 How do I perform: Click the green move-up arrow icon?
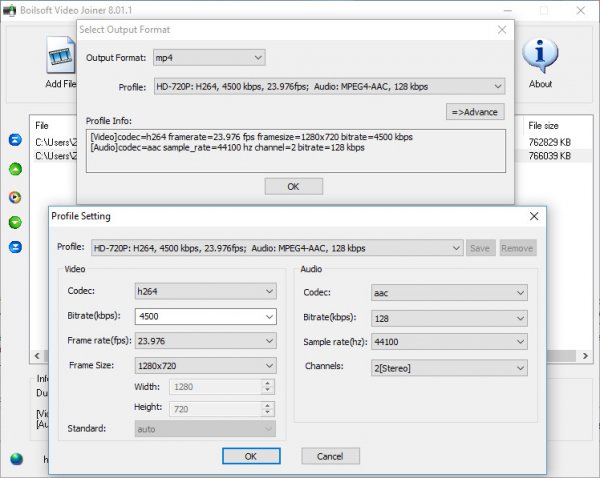(x=15, y=169)
